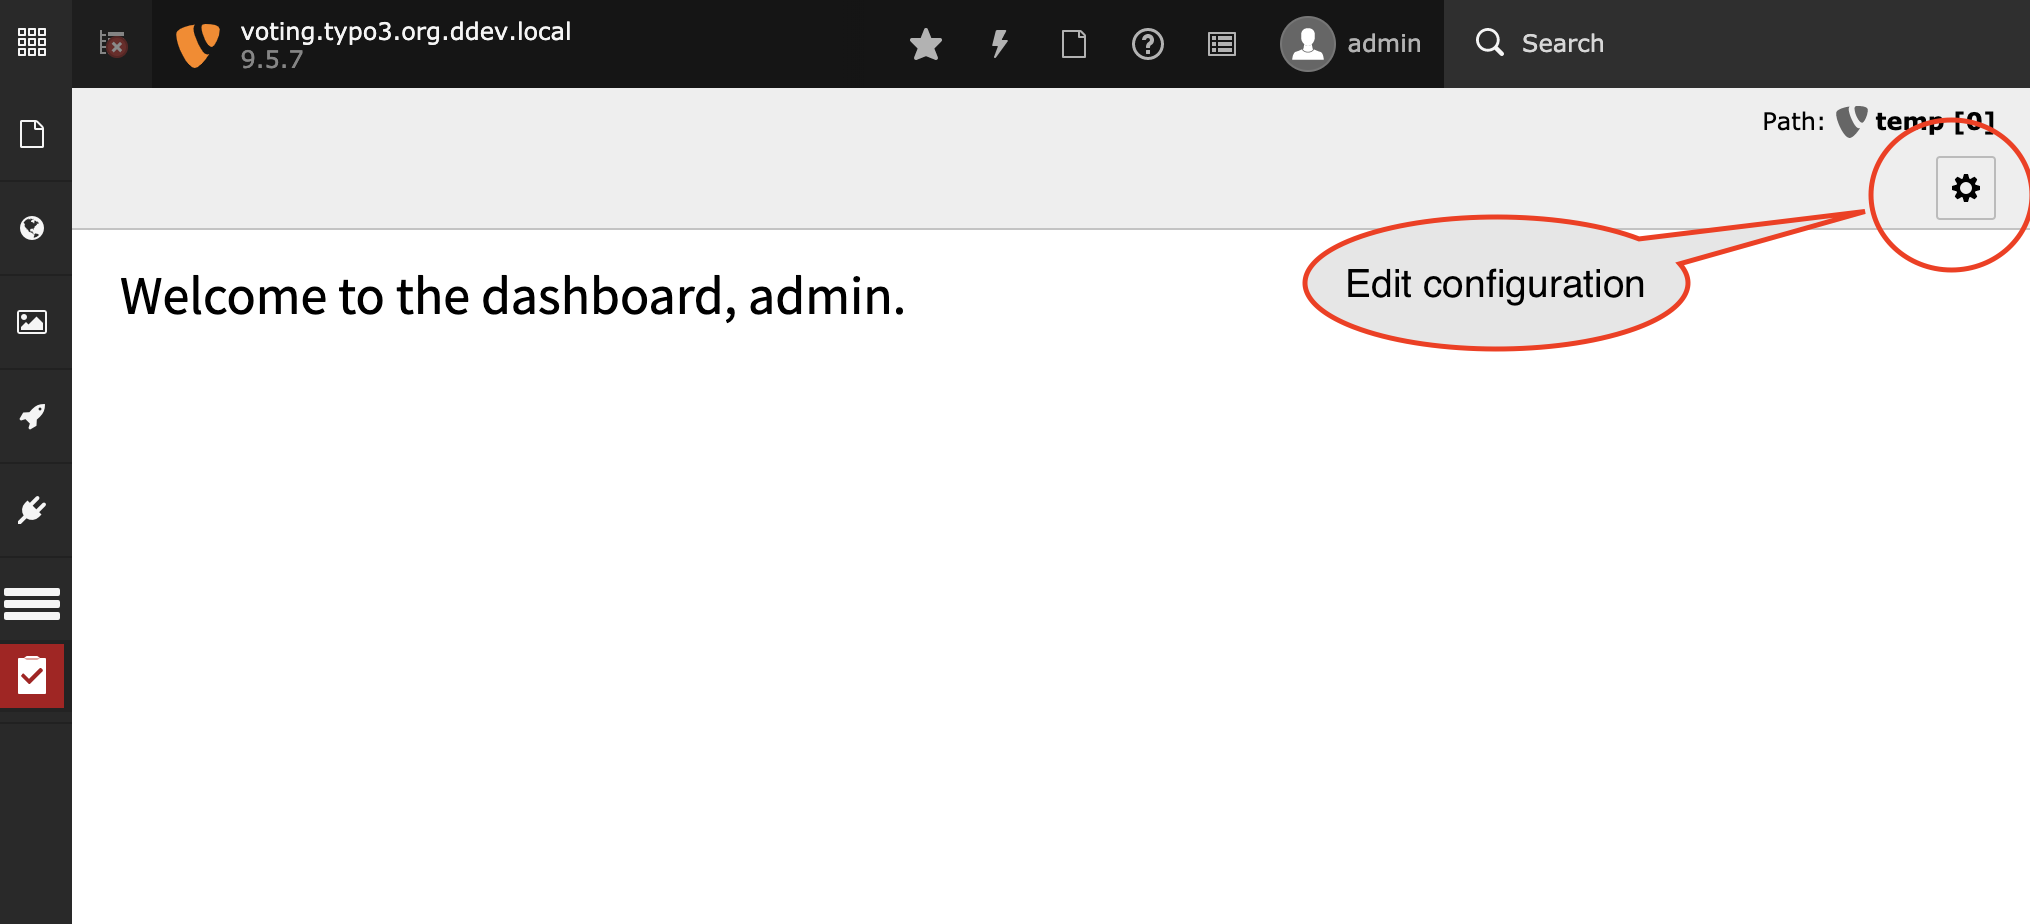Click the TYPO3 logo in top bar
2030x924 pixels.
coord(197,45)
